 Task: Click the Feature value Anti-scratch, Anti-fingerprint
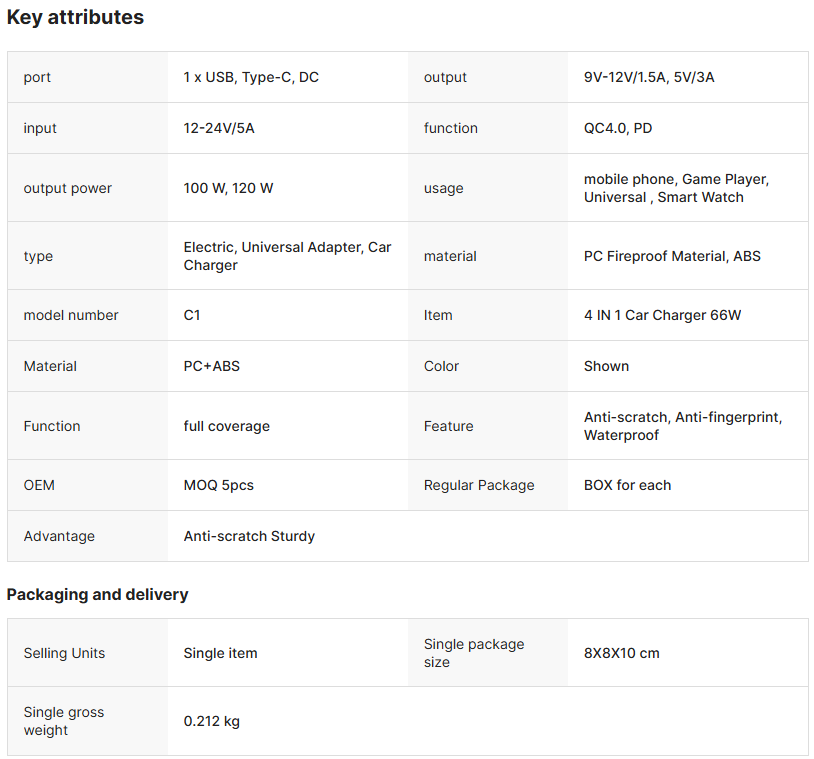(x=682, y=426)
